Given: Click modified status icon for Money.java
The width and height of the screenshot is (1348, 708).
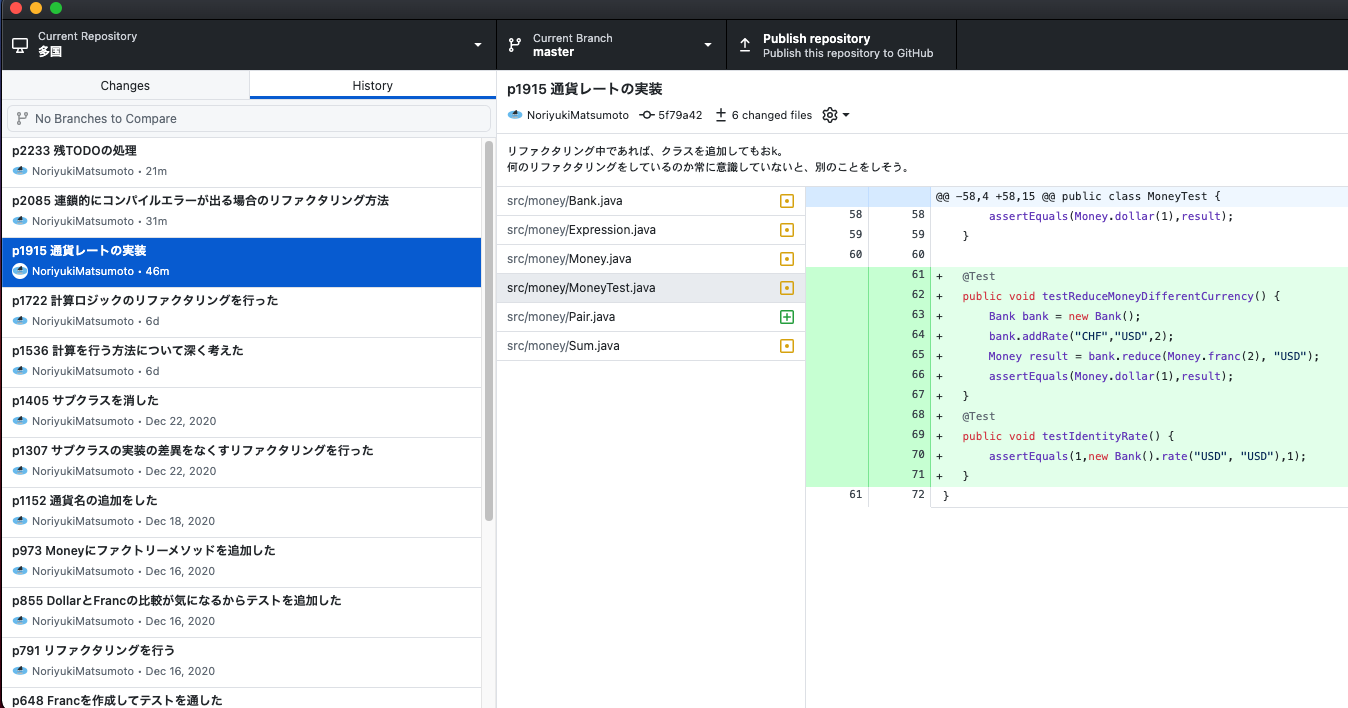Looking at the screenshot, I should coord(787,259).
